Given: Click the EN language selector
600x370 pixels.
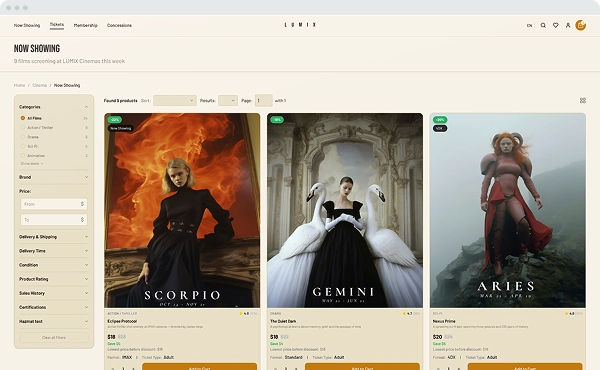Looking at the screenshot, I should 530,26.
